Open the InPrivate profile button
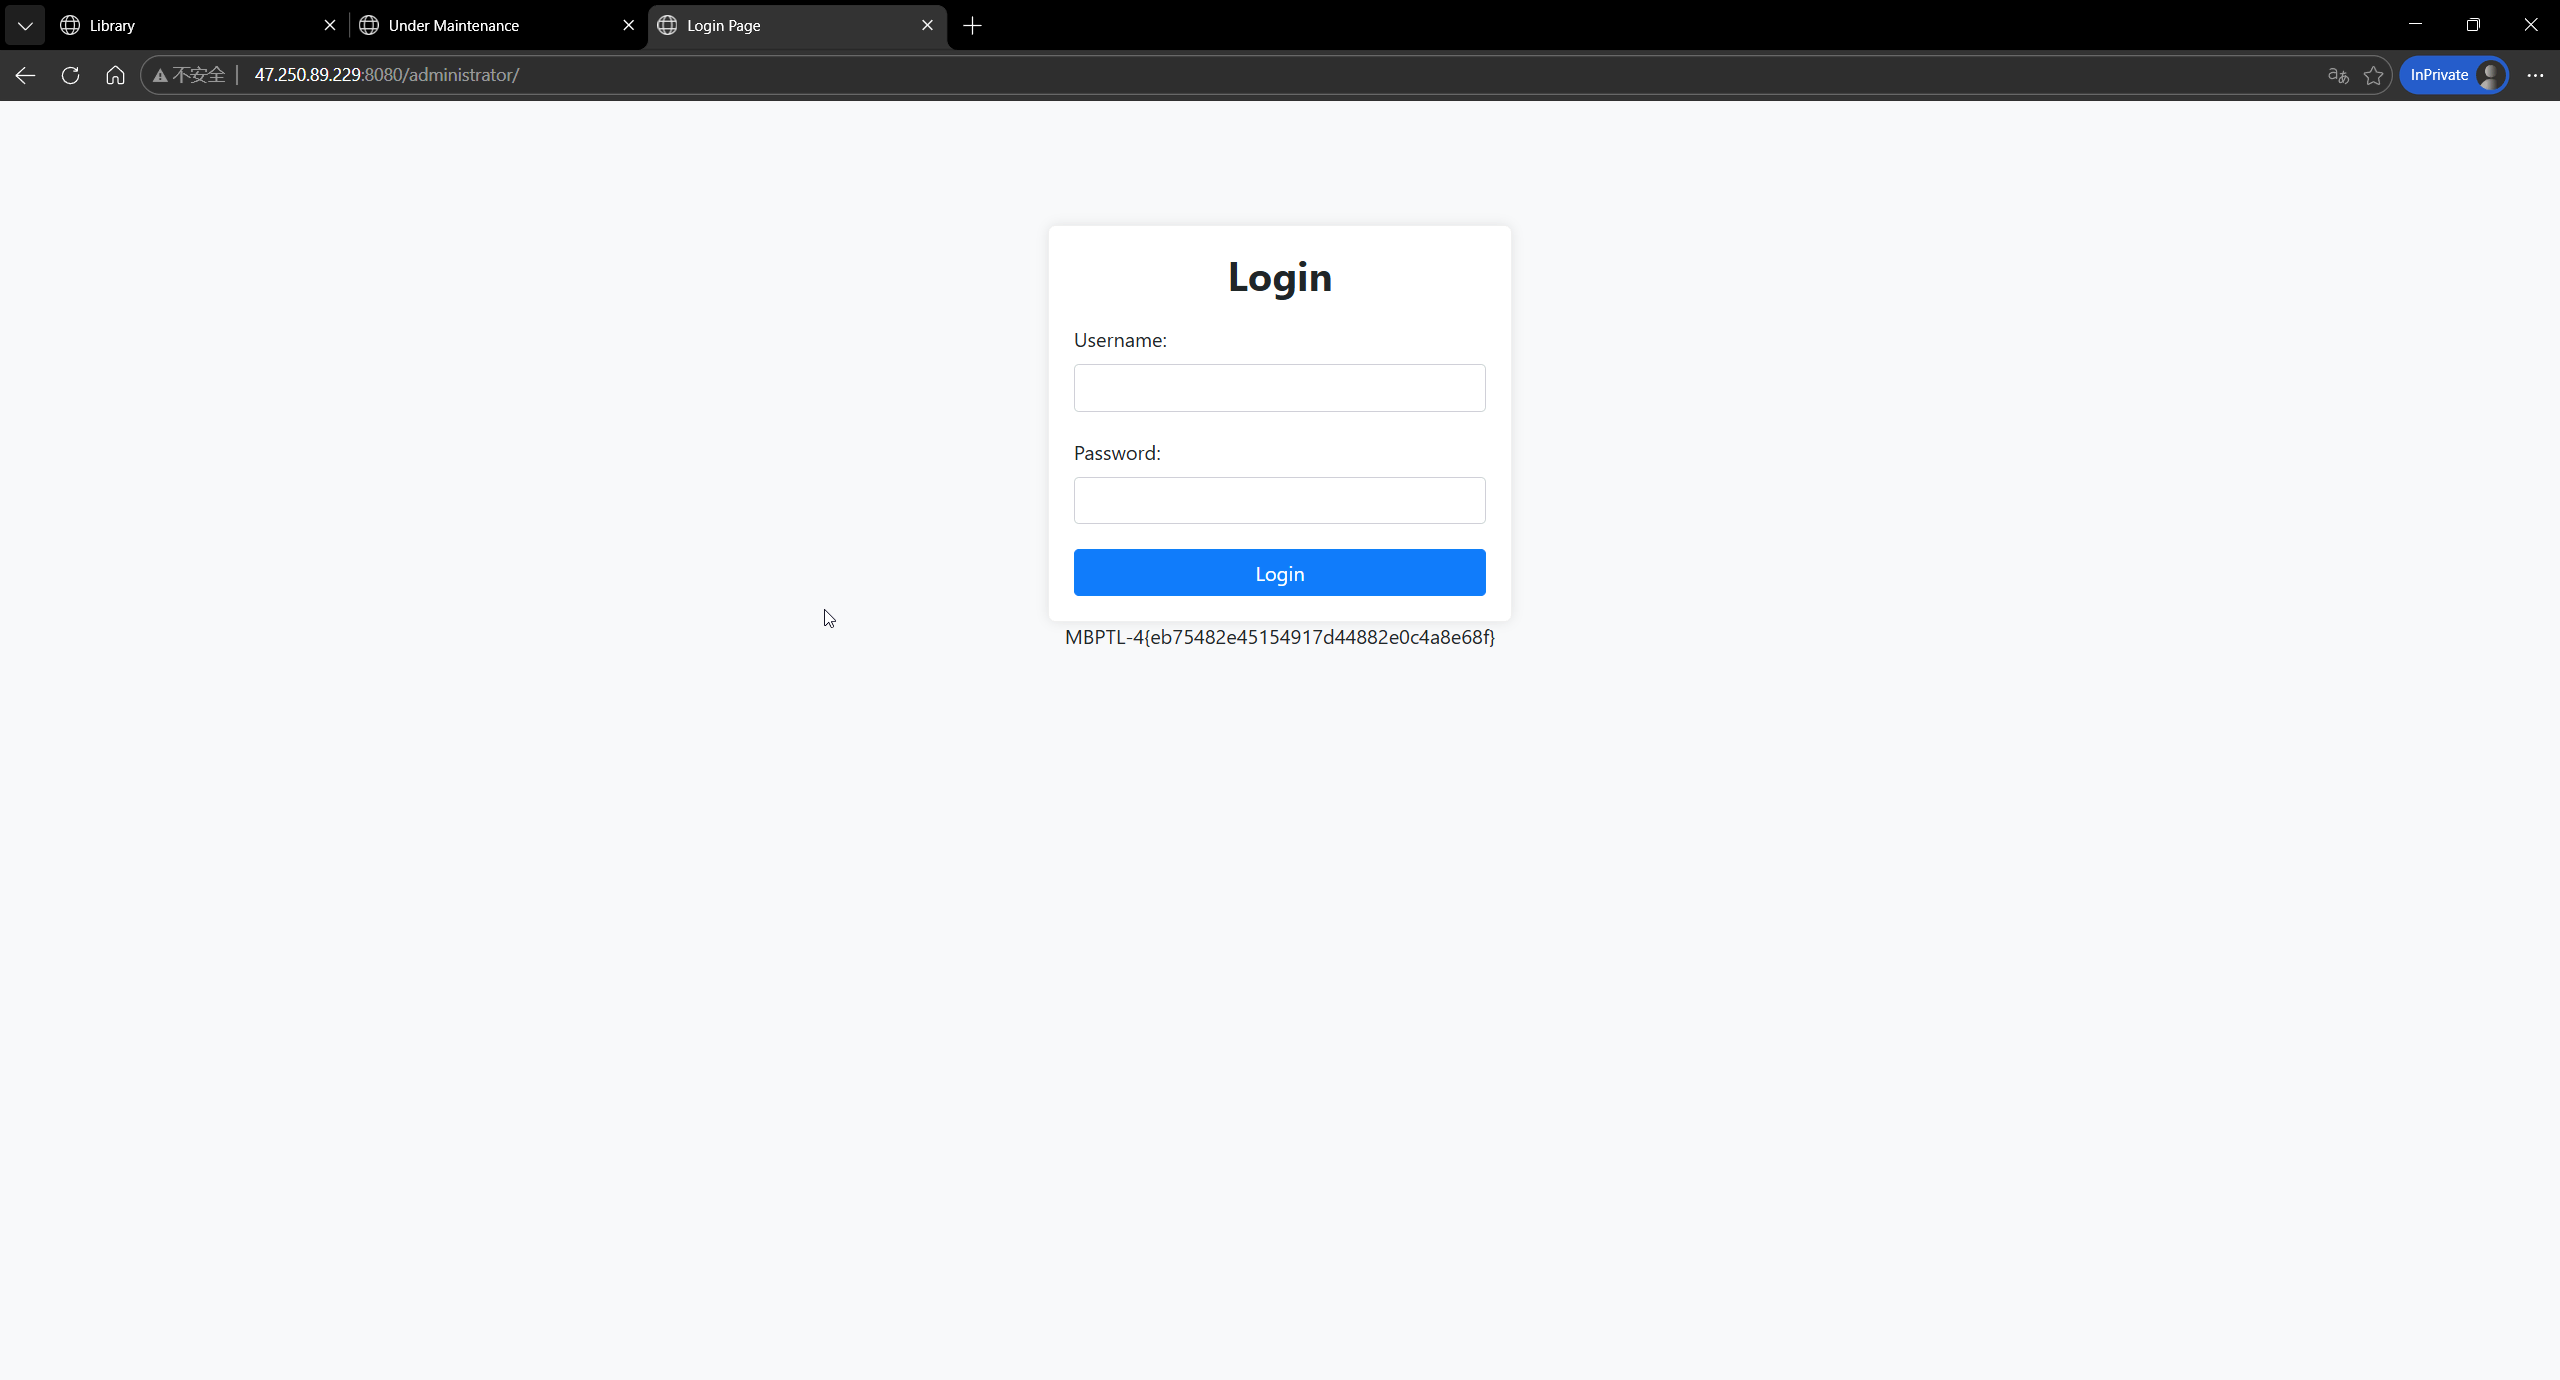Viewport: 2560px width, 1380px height. coord(2453,75)
